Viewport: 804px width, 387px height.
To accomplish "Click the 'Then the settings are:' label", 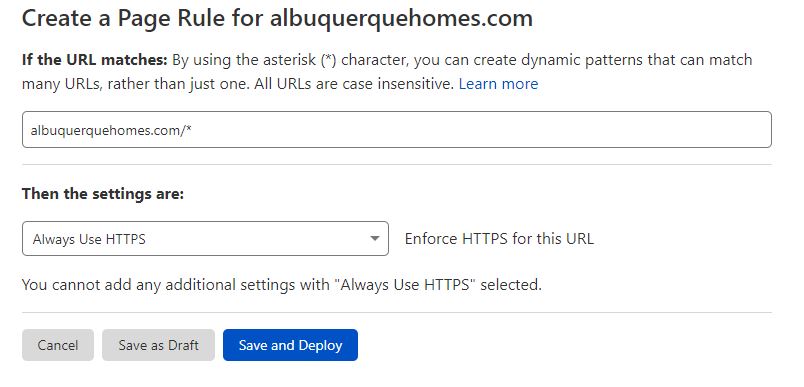I will pyautogui.click(x=103, y=194).
